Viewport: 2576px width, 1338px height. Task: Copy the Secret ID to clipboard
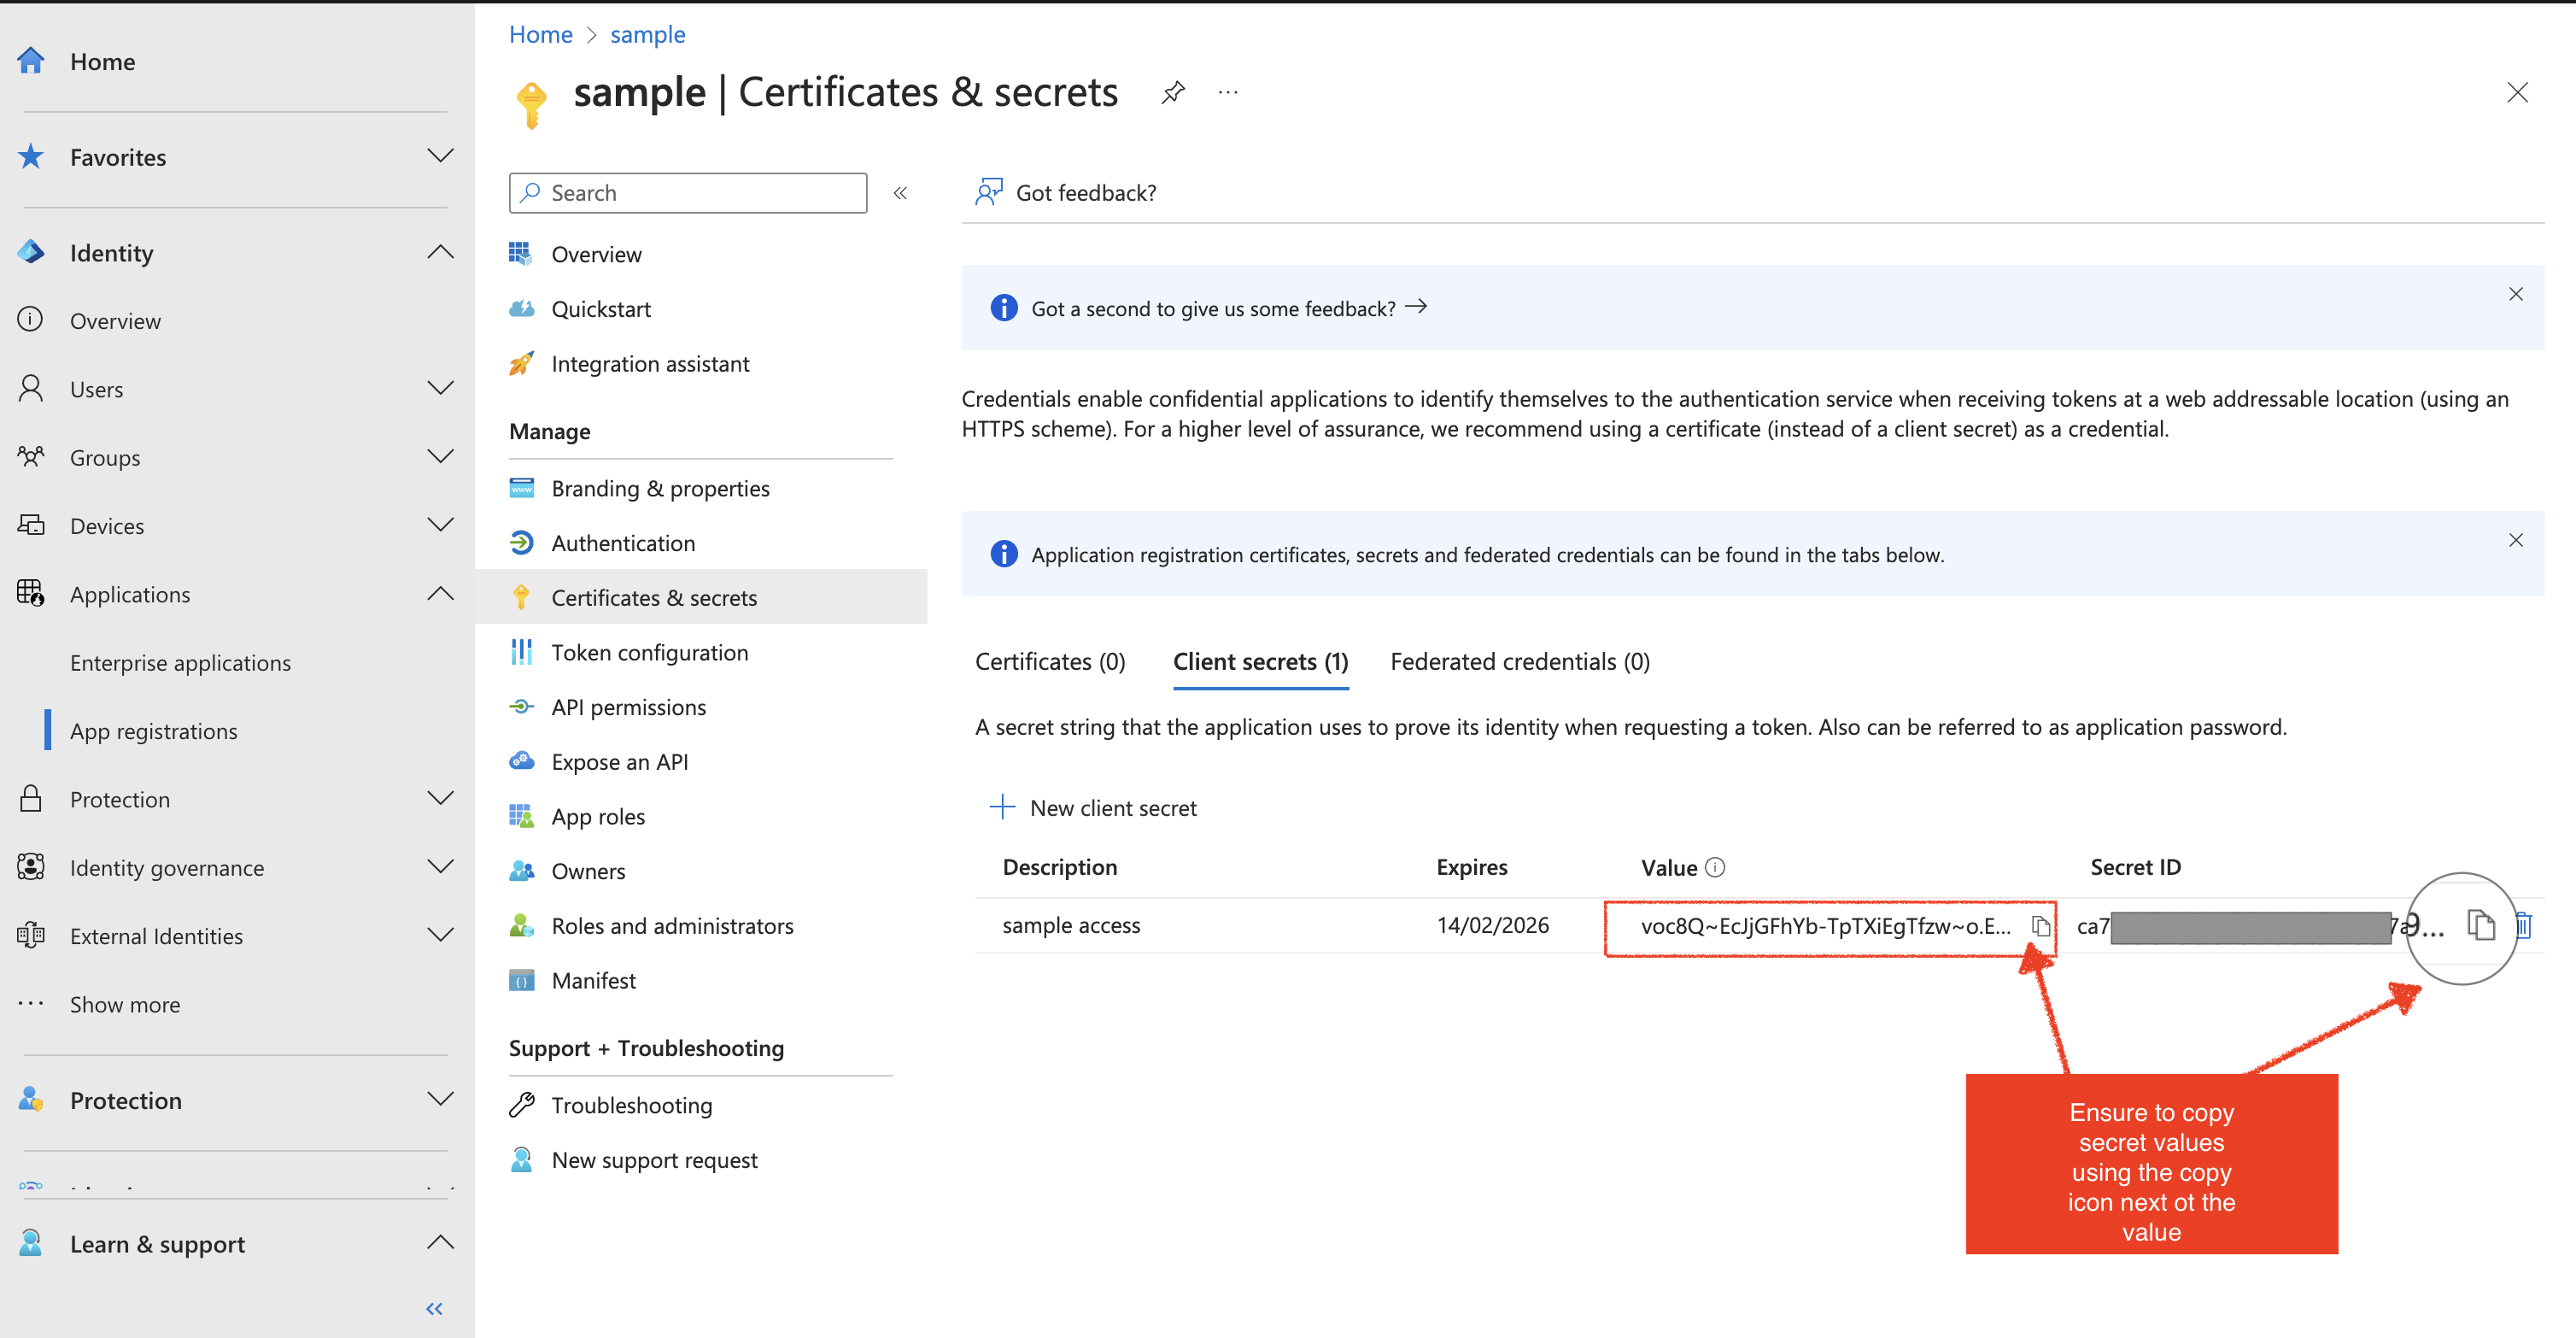2480,925
